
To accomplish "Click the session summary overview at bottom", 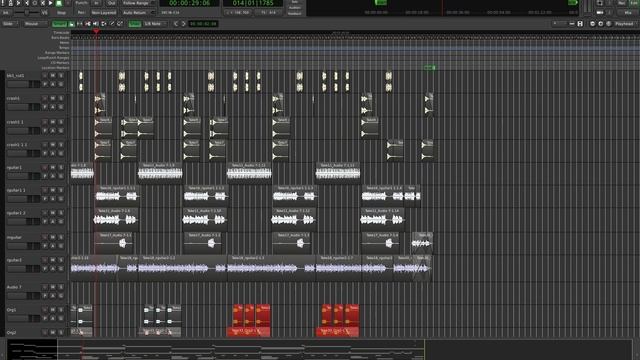I will [x=320, y=349].
